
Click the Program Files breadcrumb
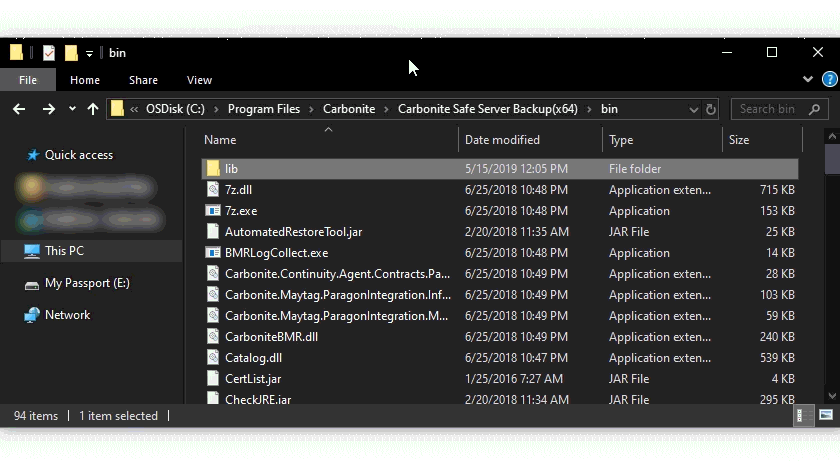(x=264, y=109)
